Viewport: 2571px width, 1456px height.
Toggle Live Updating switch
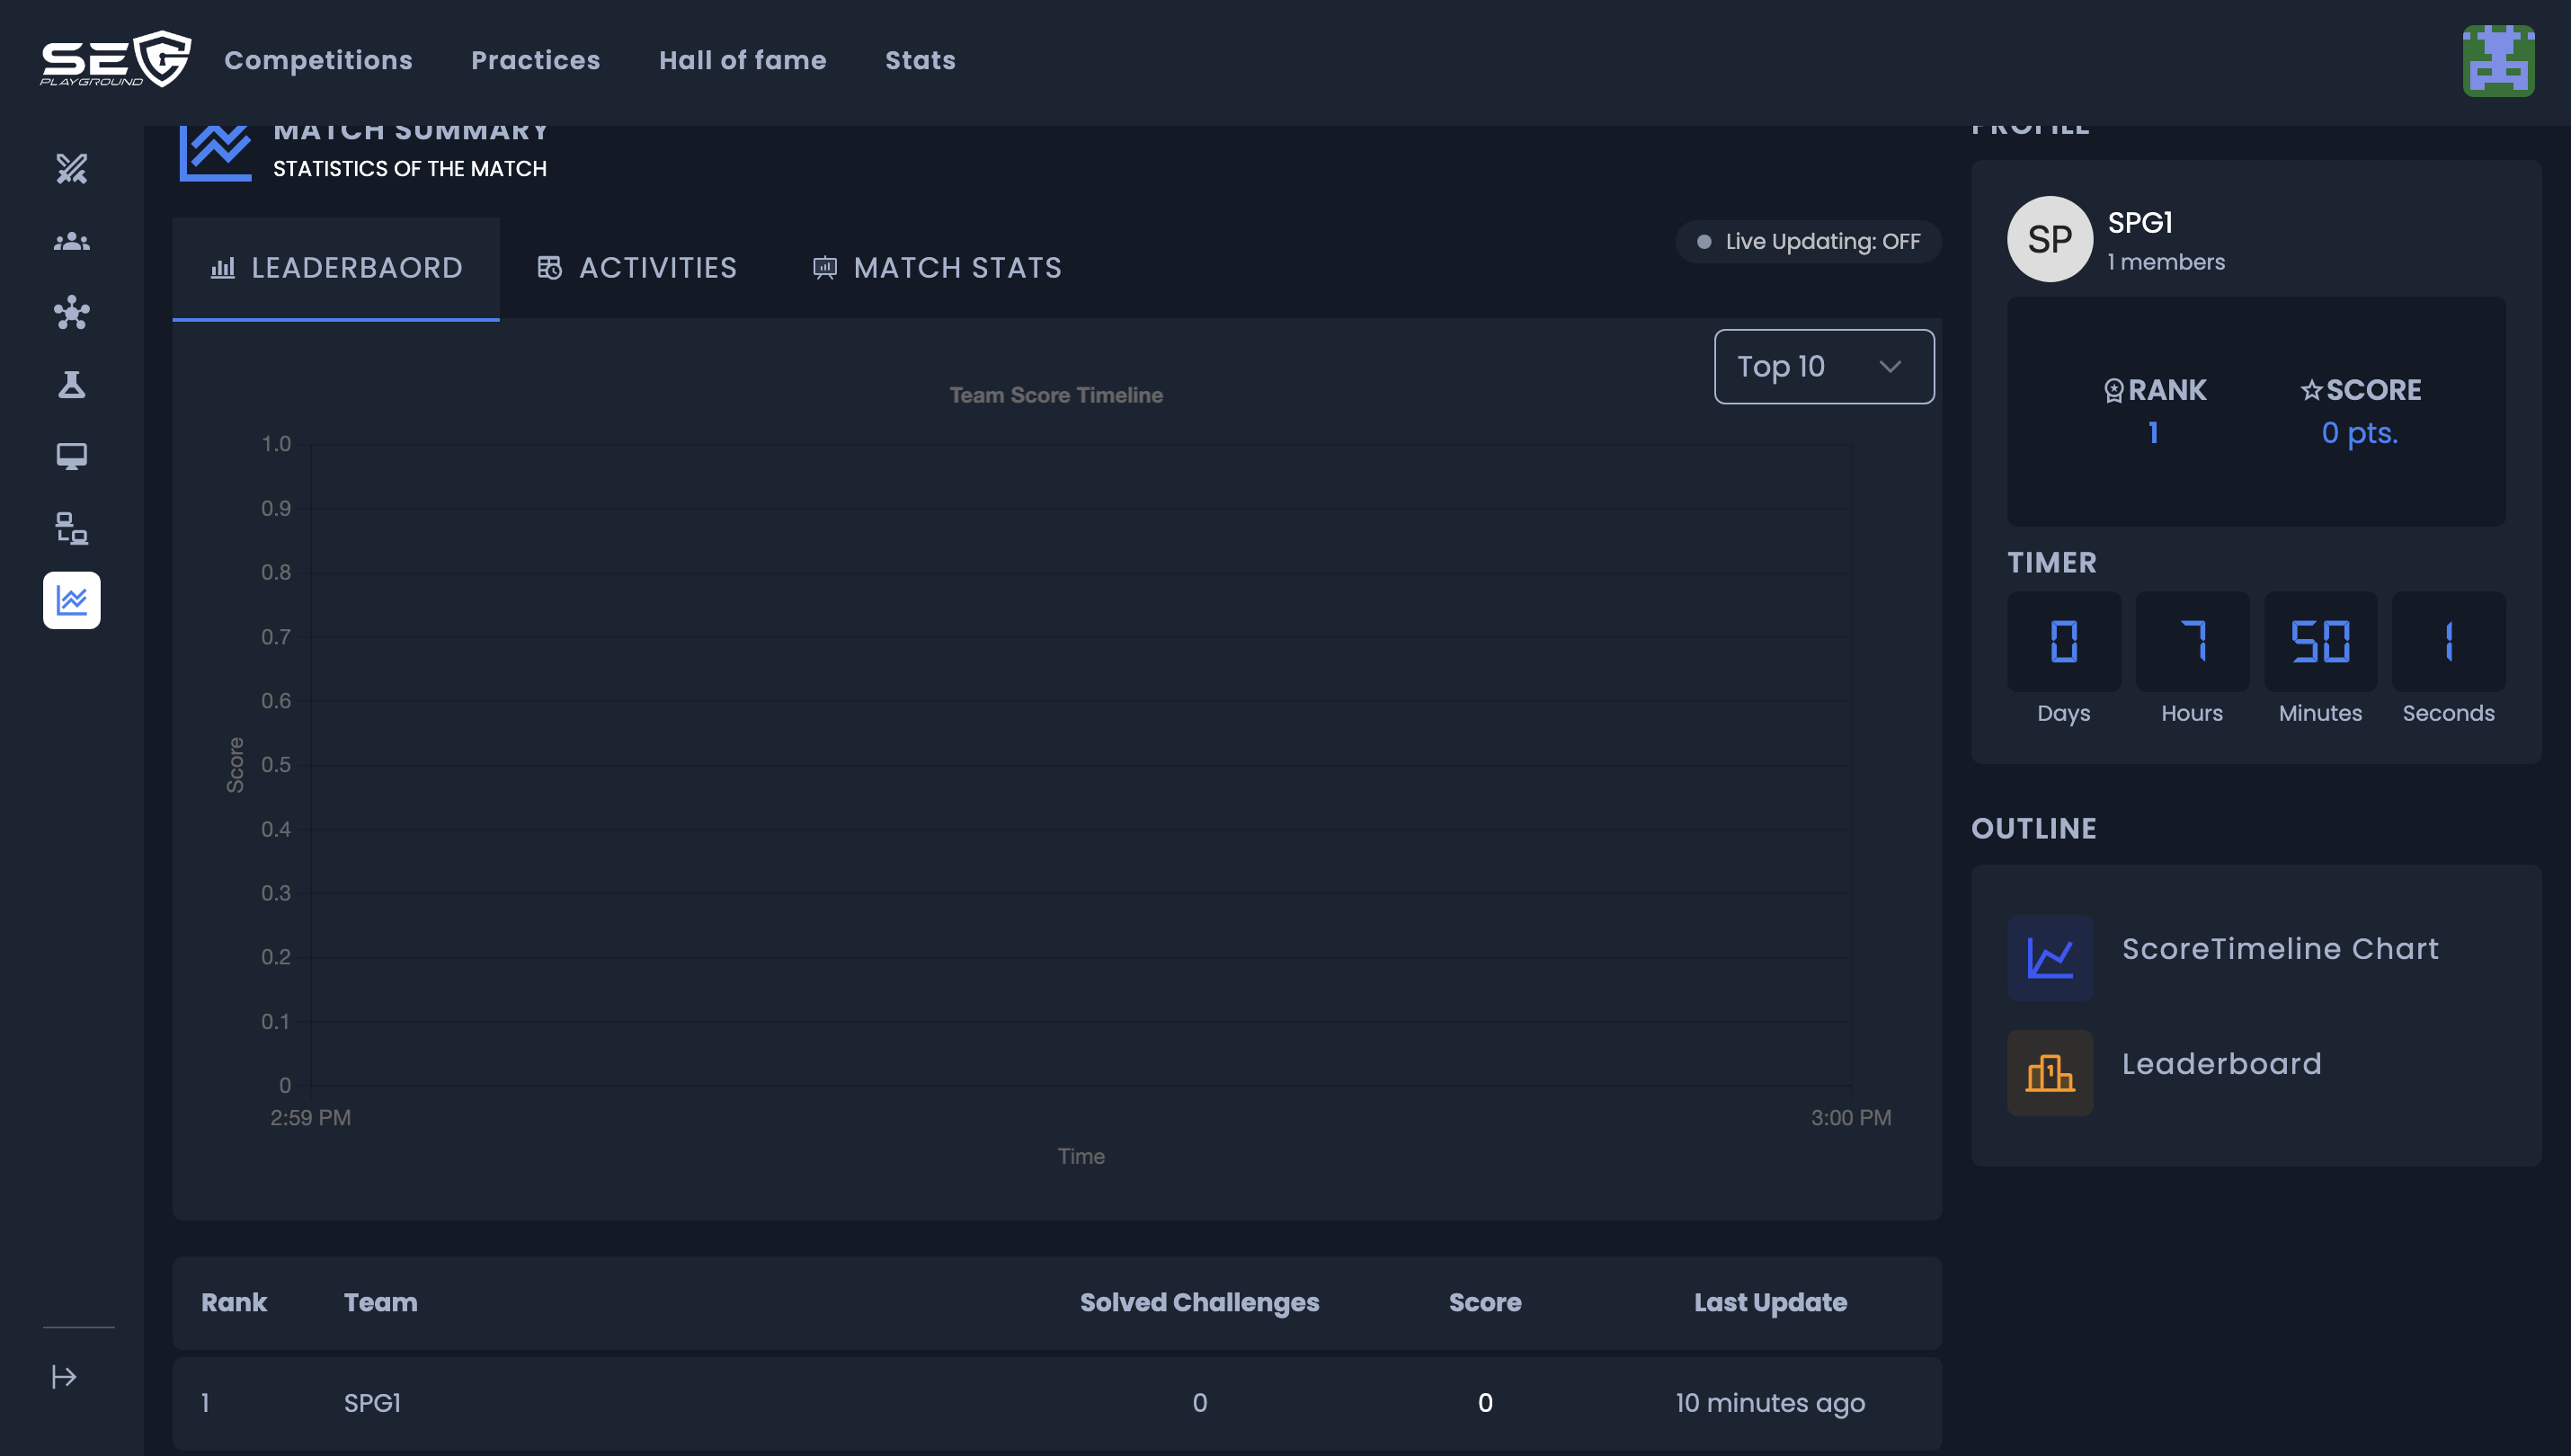pos(1808,242)
